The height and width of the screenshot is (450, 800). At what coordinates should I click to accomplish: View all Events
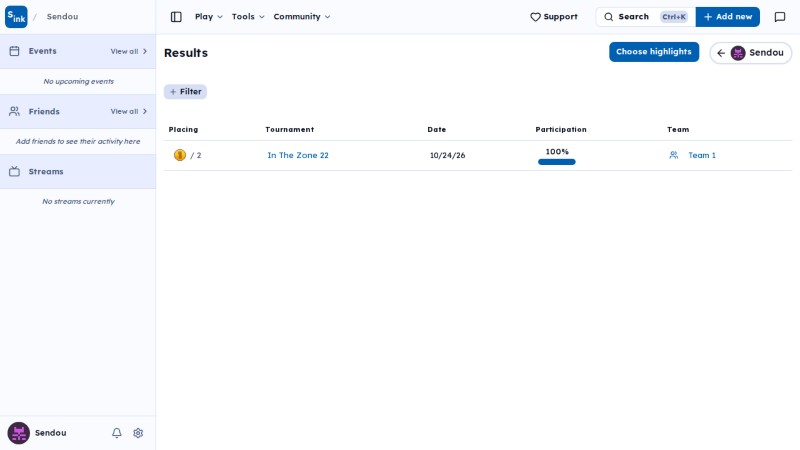point(129,52)
